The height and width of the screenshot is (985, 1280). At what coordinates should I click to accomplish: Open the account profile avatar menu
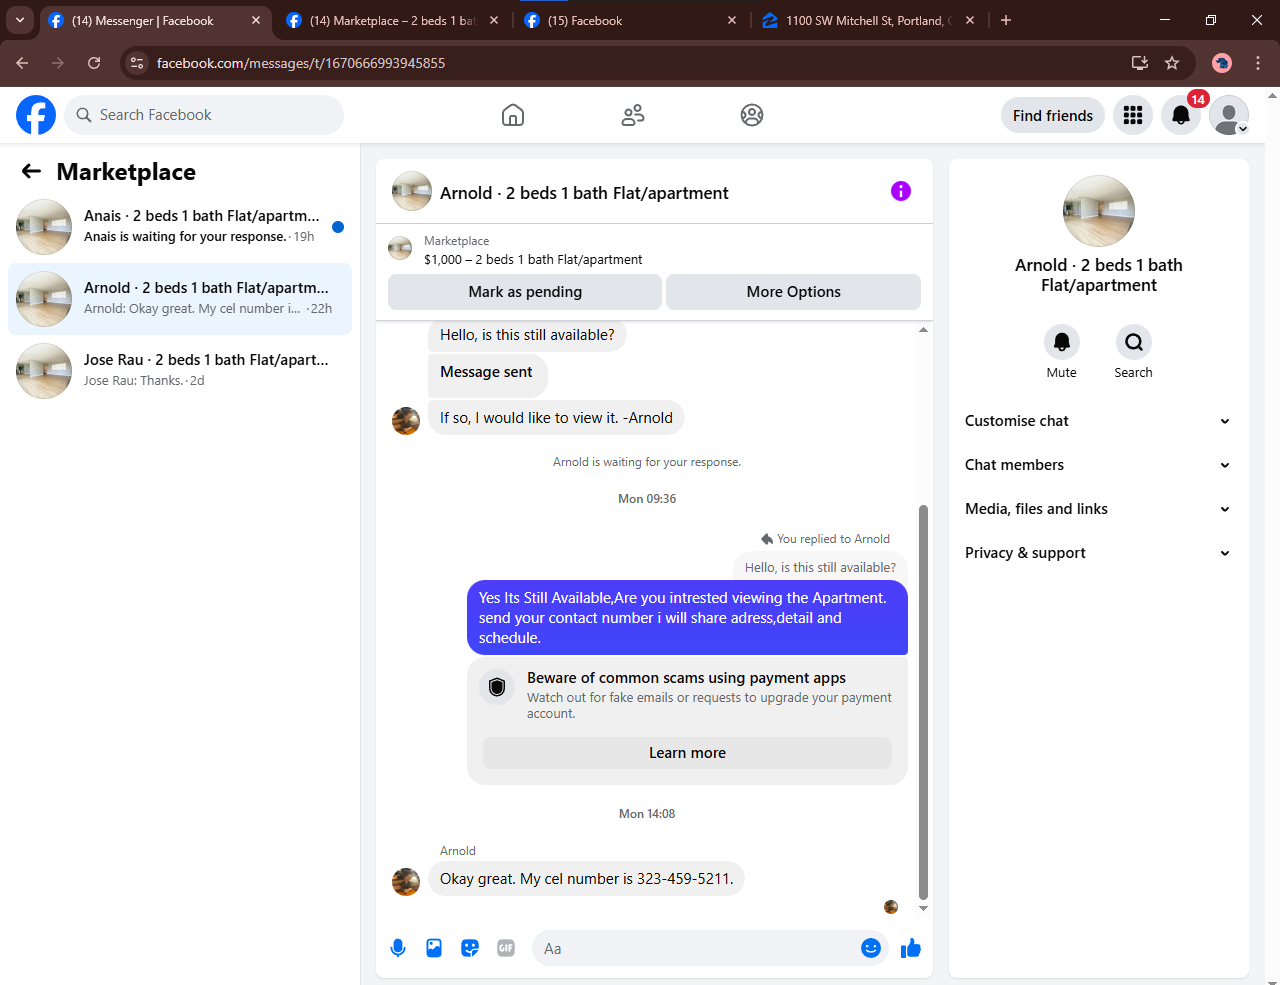(1229, 115)
